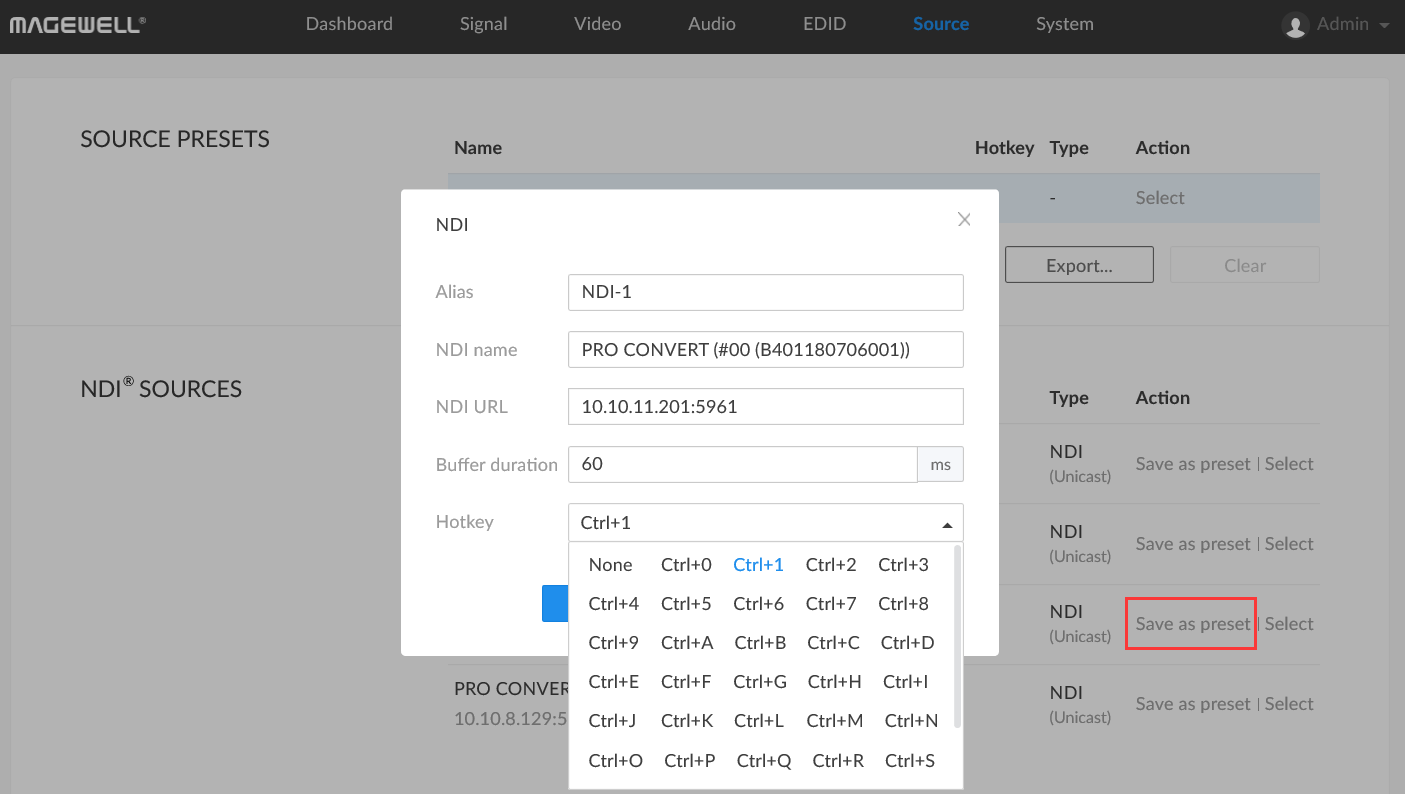The width and height of the screenshot is (1405, 794).
Task: Choose Ctrl+6 hotkey
Action: (759, 604)
